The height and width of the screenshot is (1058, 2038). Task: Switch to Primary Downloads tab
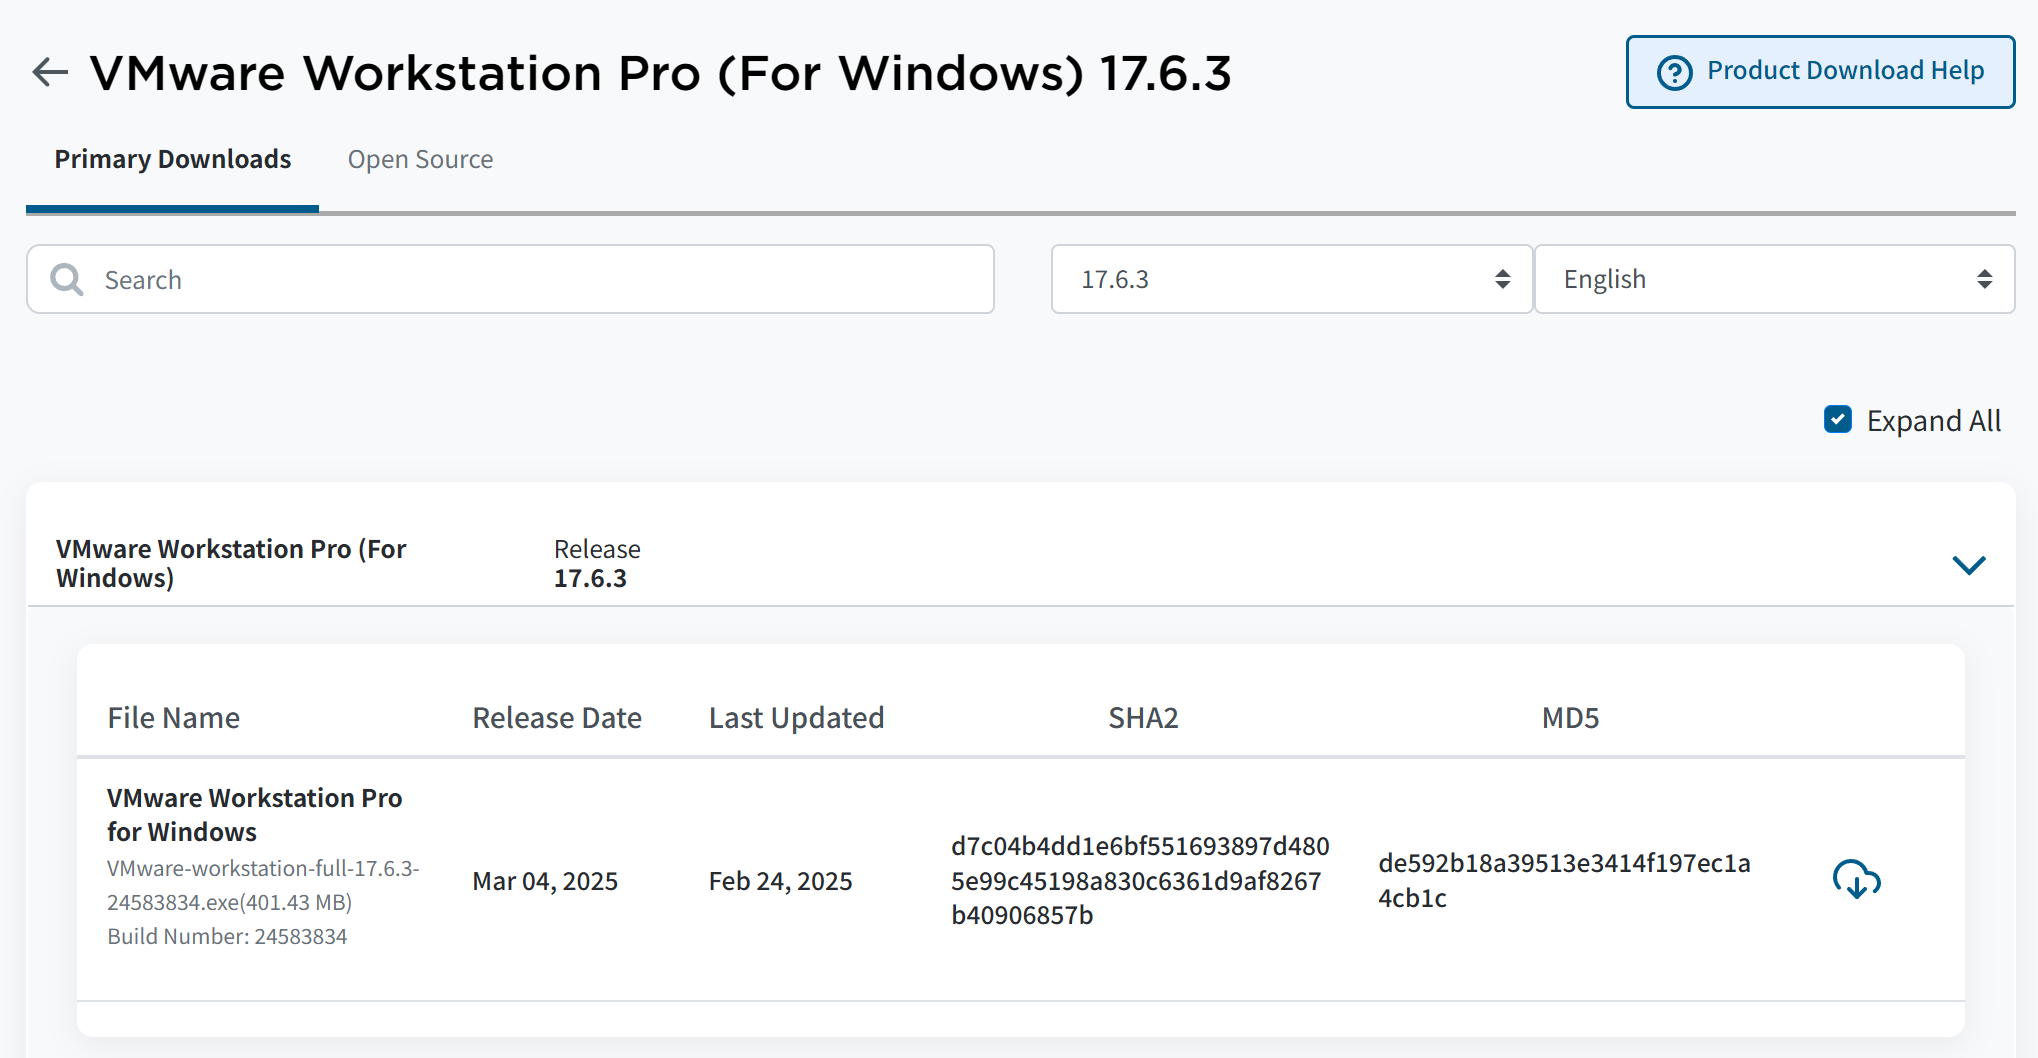[173, 160]
